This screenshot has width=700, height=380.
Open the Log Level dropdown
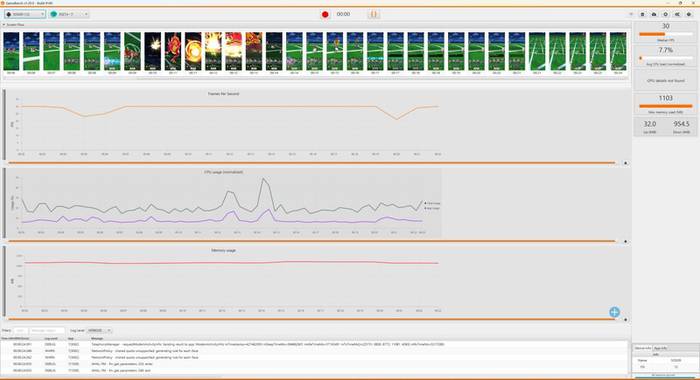(99, 330)
